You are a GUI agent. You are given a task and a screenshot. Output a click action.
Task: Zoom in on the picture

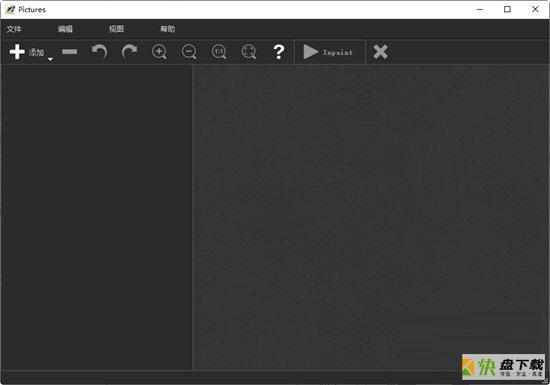click(159, 52)
